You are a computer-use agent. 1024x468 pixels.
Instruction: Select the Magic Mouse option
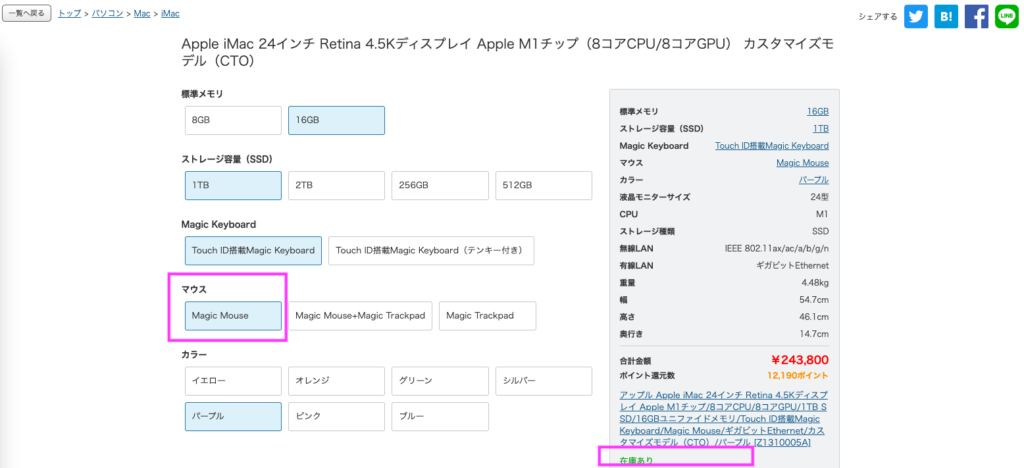(233, 316)
